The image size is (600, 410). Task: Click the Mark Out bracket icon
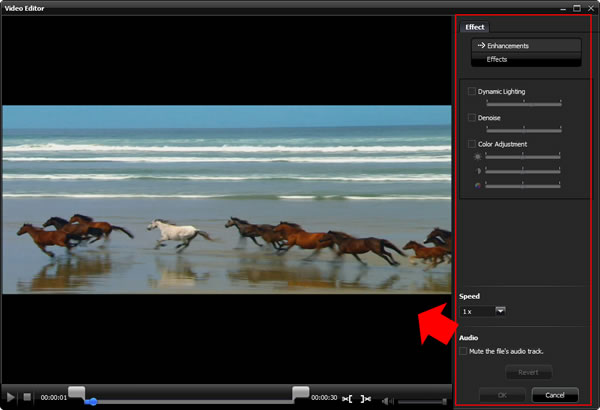point(366,398)
